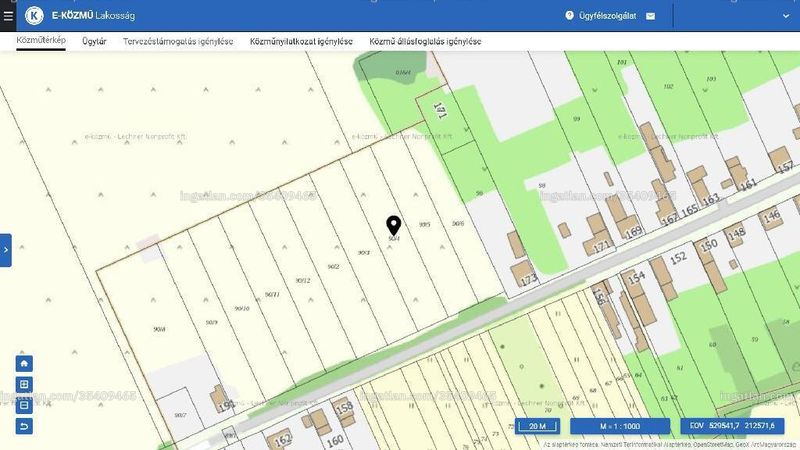Select parcel 90/5 on the map
Viewport: 800px width, 450px height.
tap(424, 224)
